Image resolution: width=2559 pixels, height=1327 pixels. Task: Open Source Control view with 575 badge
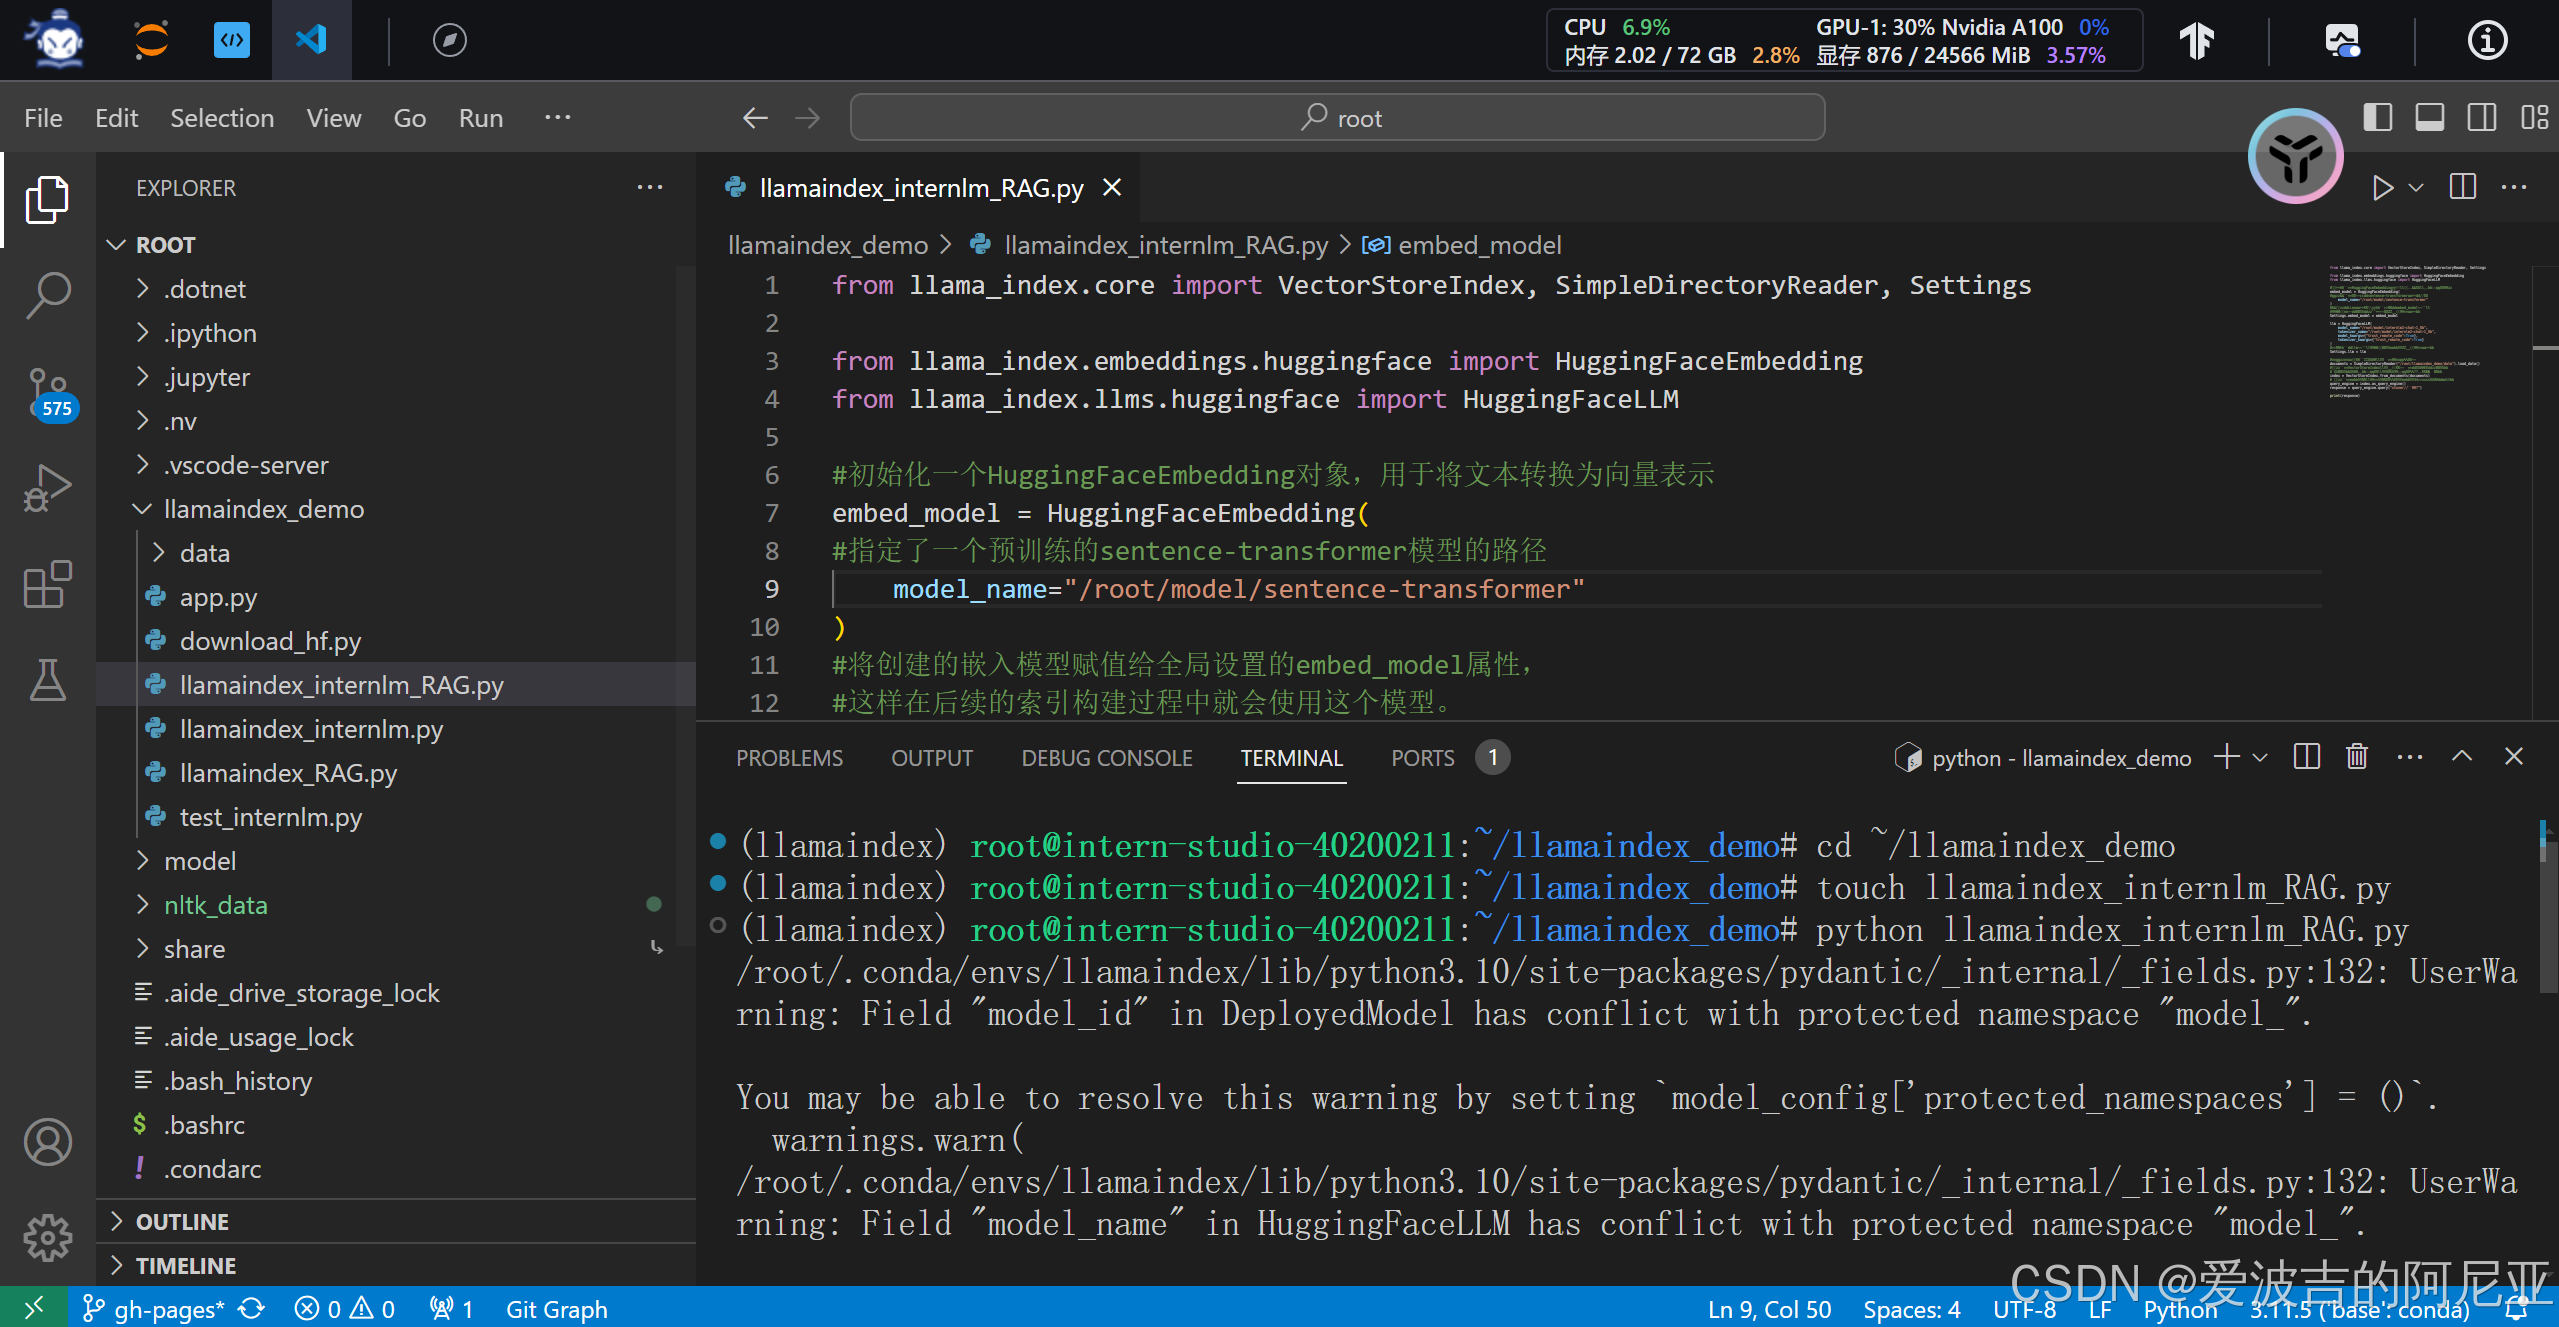[x=47, y=392]
